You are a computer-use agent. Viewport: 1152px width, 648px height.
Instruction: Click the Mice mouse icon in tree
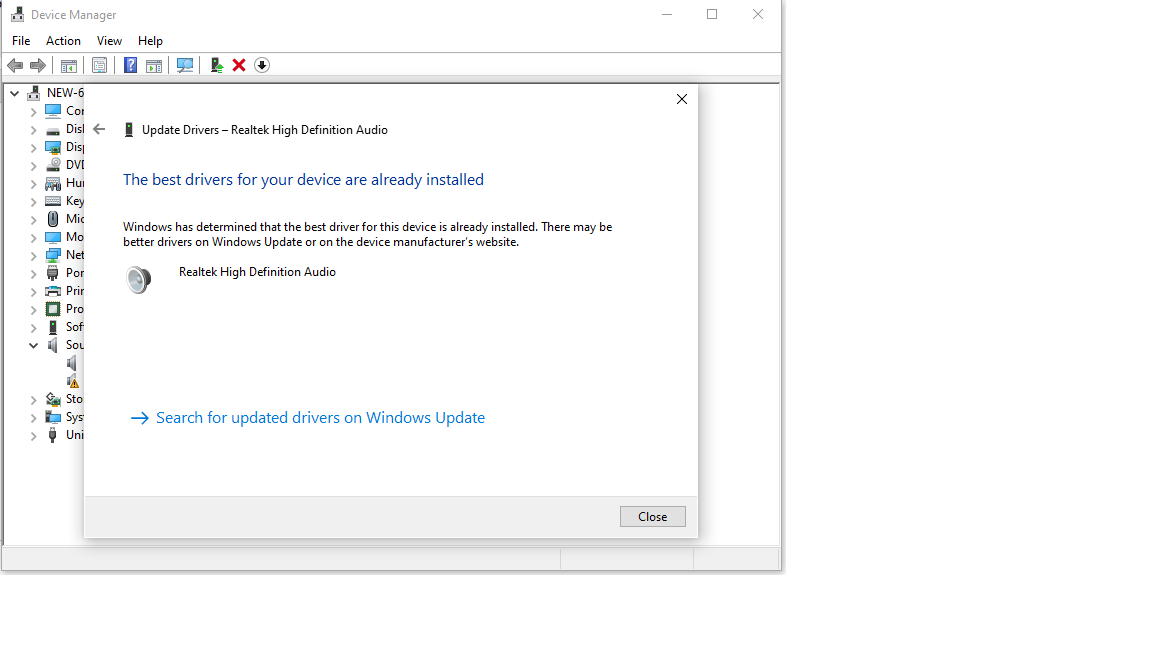pyautogui.click(x=53, y=219)
